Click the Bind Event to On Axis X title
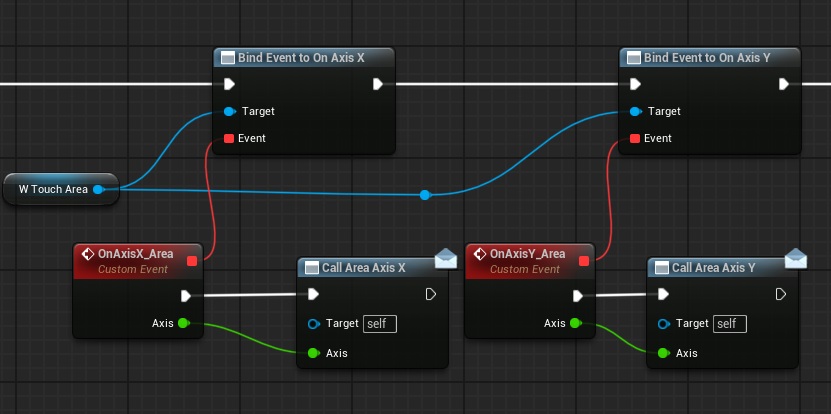 (x=301, y=58)
